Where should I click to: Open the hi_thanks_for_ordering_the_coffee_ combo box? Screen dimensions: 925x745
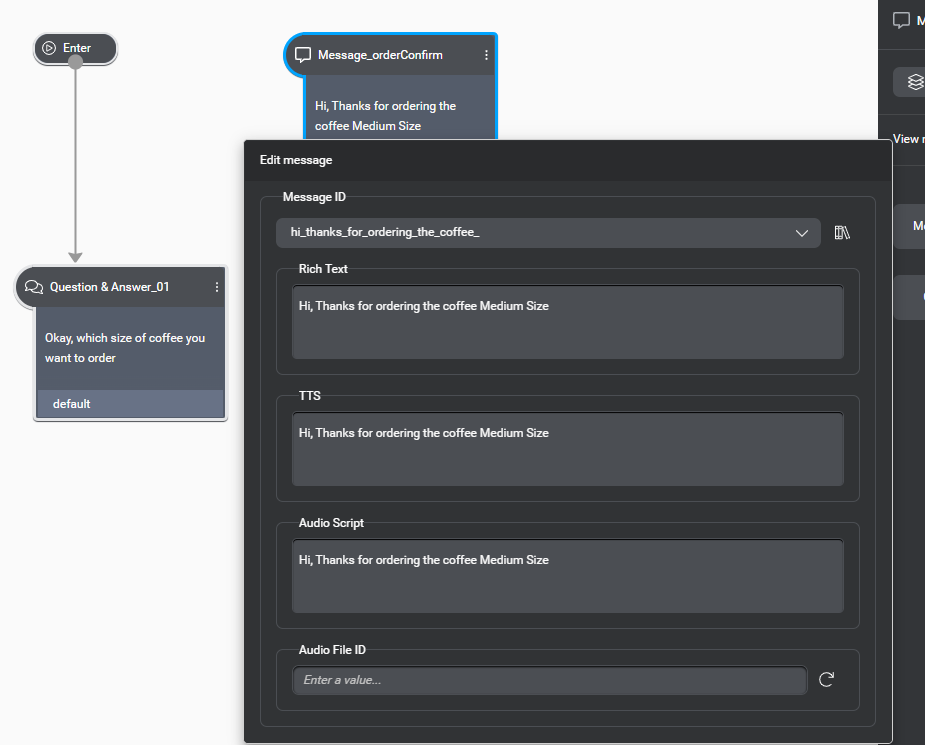[540, 233]
